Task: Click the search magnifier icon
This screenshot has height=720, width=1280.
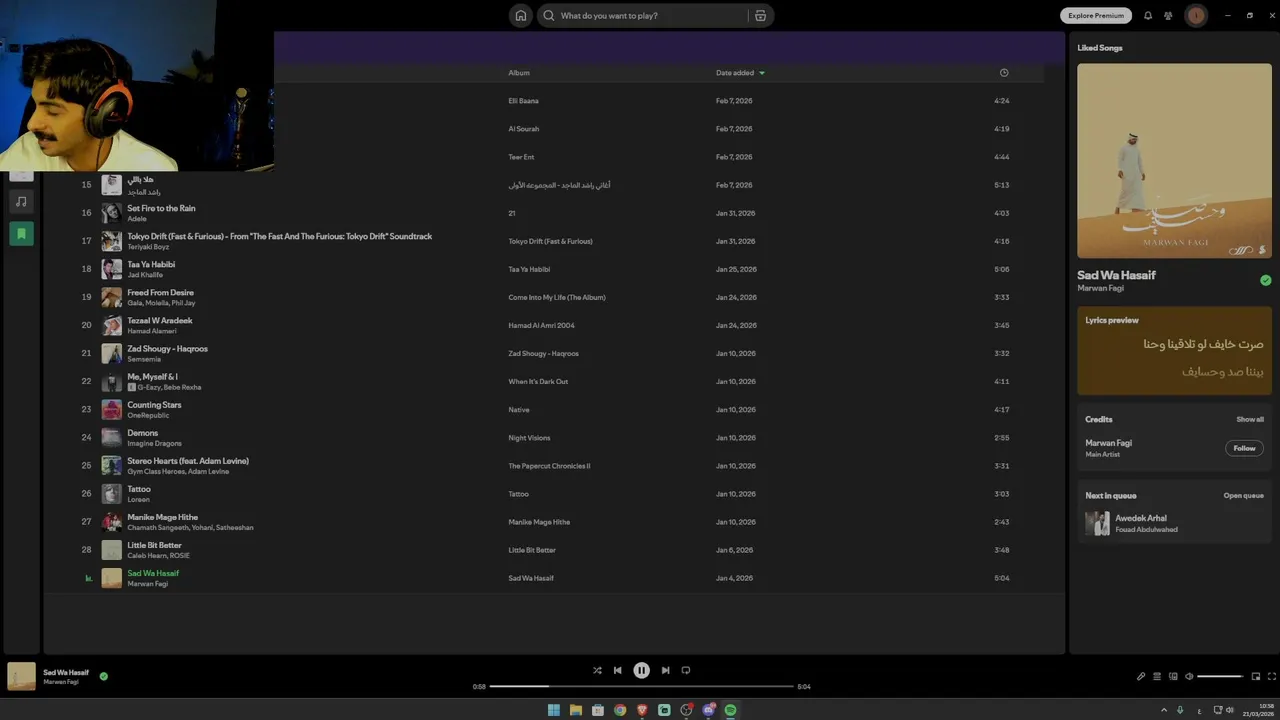Action: point(549,16)
